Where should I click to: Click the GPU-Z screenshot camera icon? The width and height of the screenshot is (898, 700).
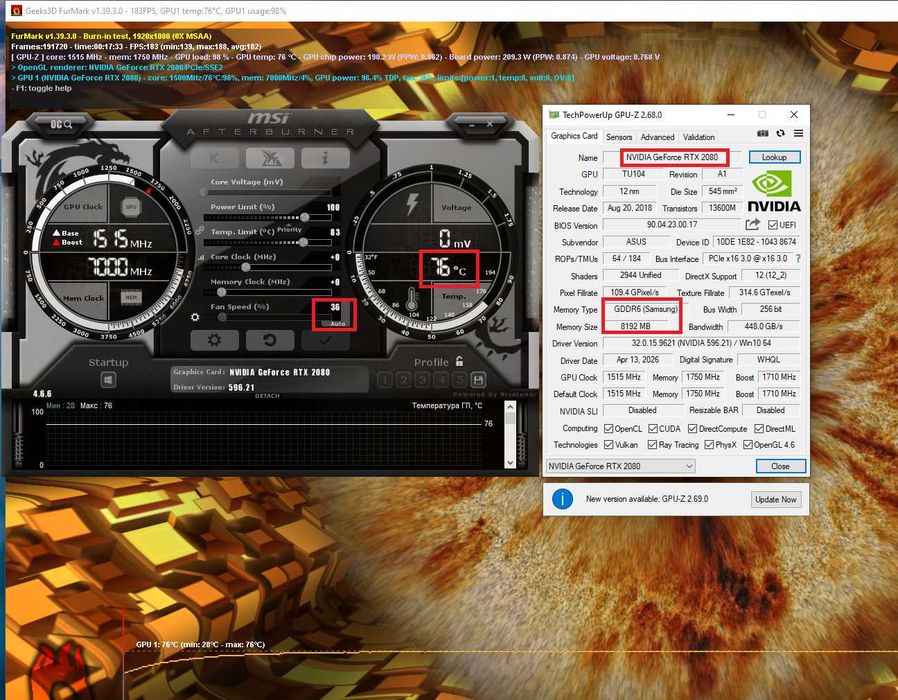[x=762, y=133]
